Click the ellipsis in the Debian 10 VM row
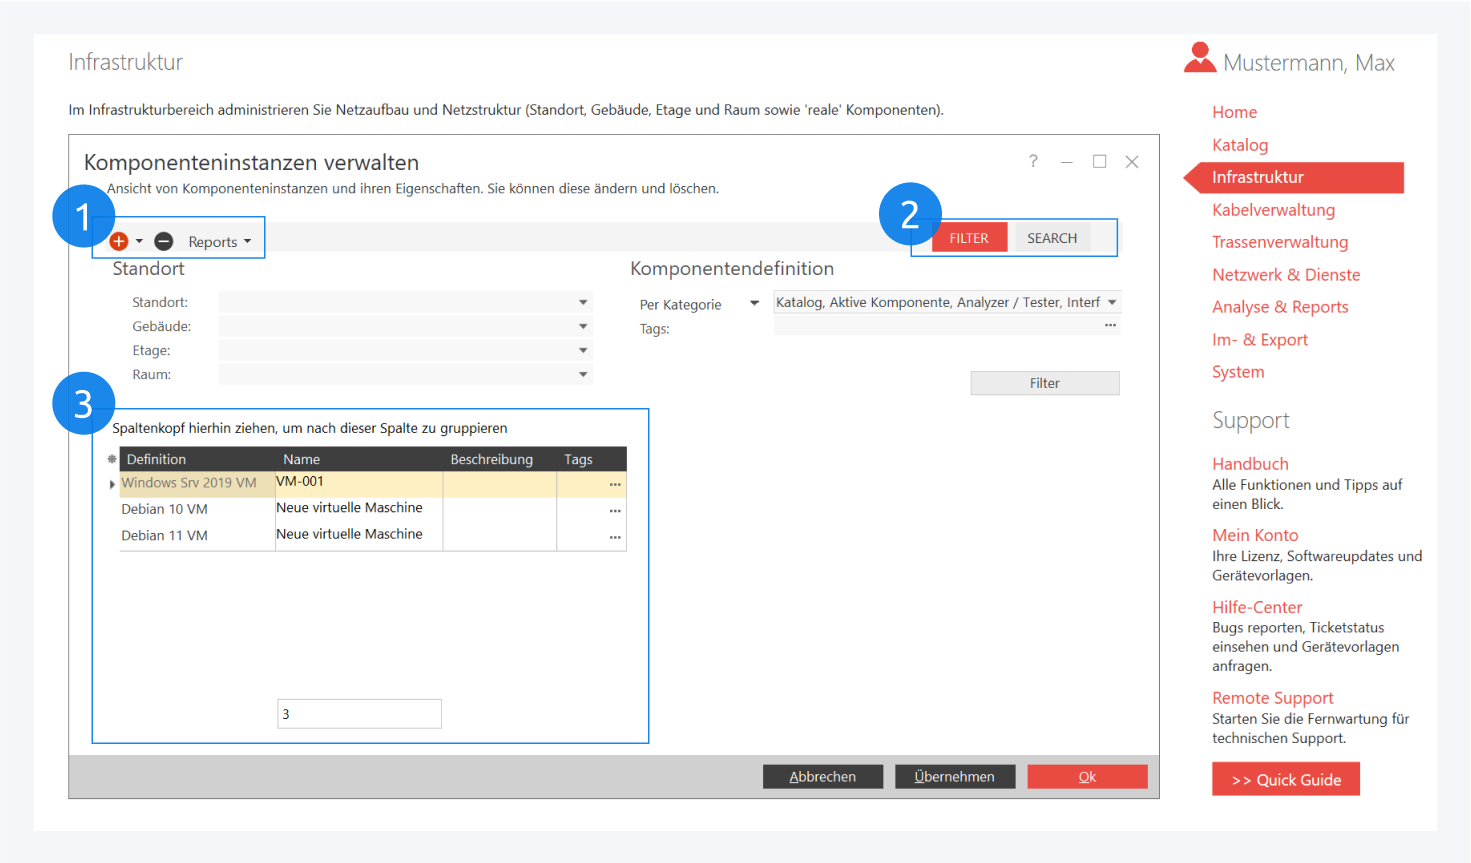The image size is (1471, 863). [615, 510]
